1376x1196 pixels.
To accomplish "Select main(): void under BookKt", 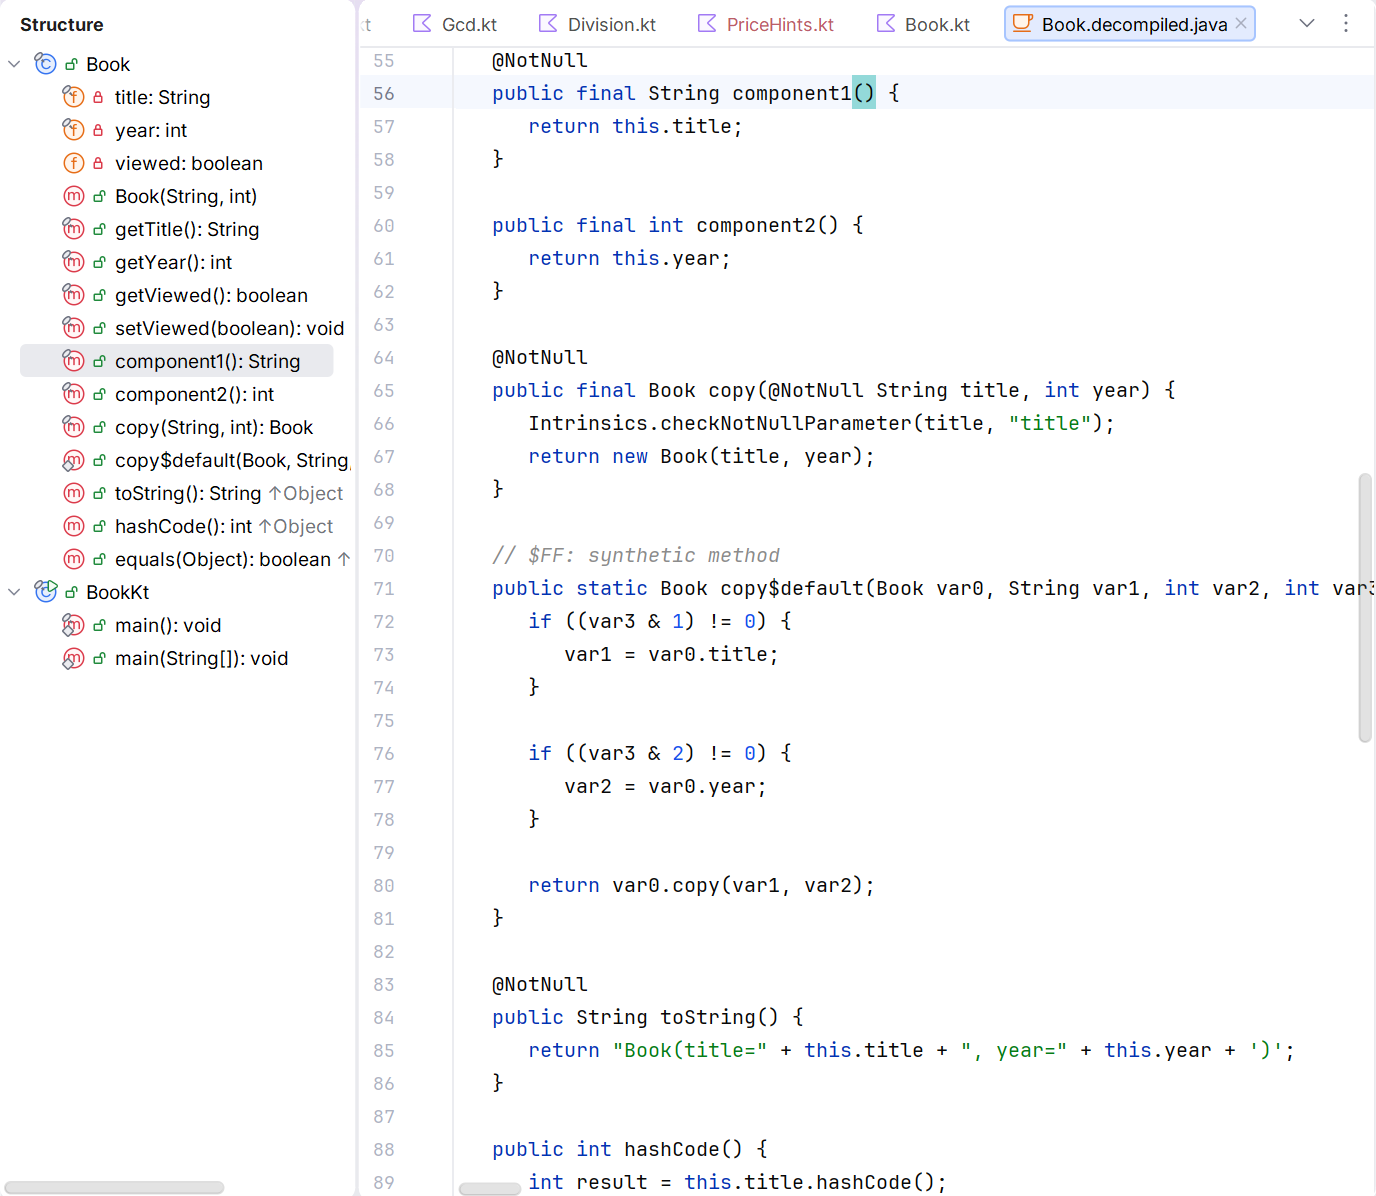I will [168, 625].
